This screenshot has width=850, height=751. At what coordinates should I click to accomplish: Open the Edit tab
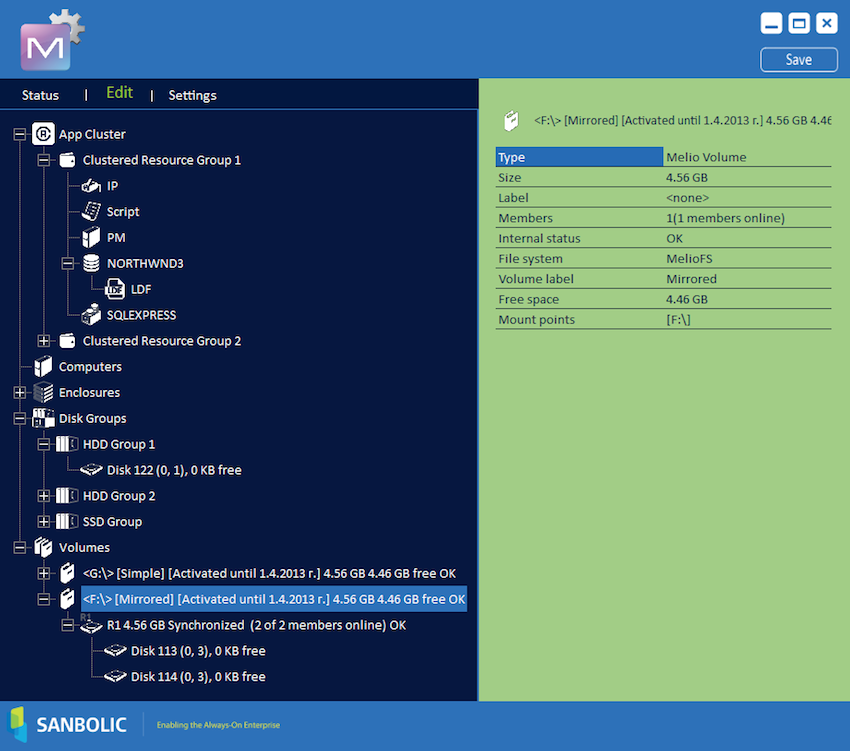pyautogui.click(x=119, y=93)
